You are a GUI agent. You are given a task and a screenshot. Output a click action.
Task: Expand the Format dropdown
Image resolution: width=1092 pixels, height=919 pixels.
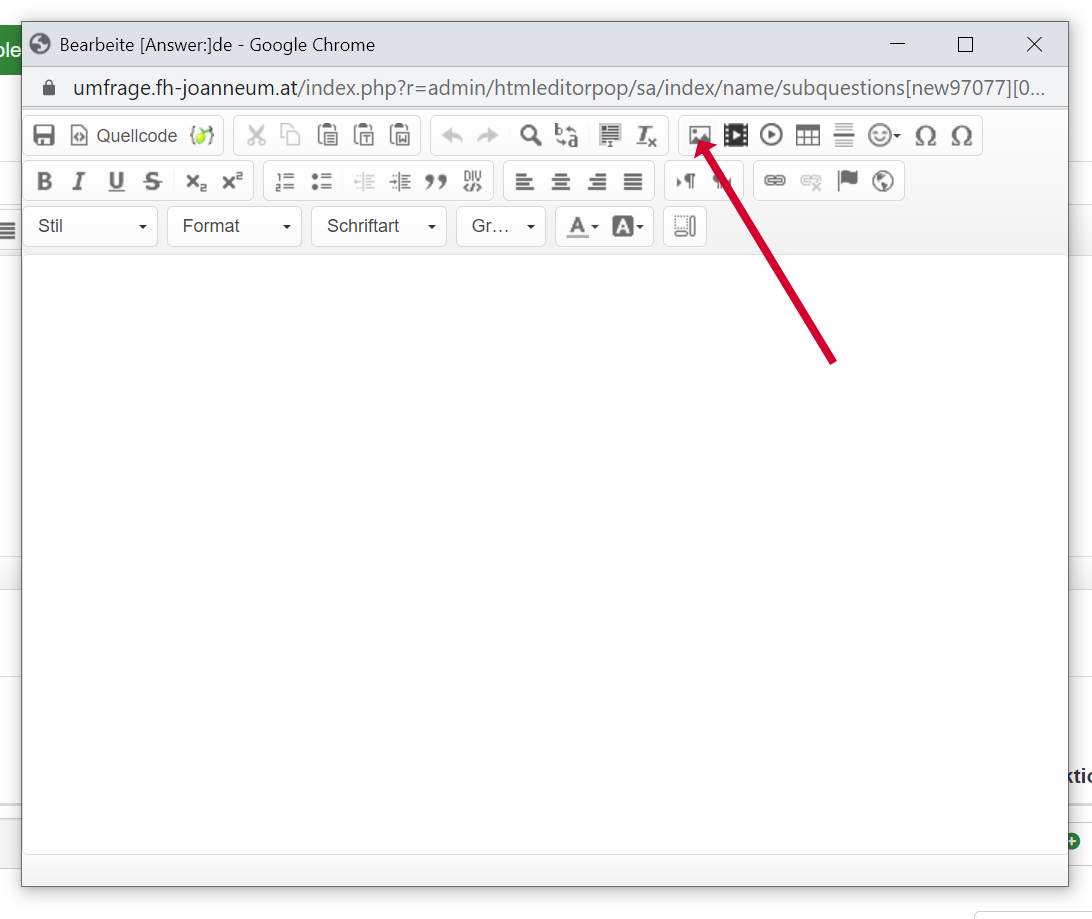235,226
